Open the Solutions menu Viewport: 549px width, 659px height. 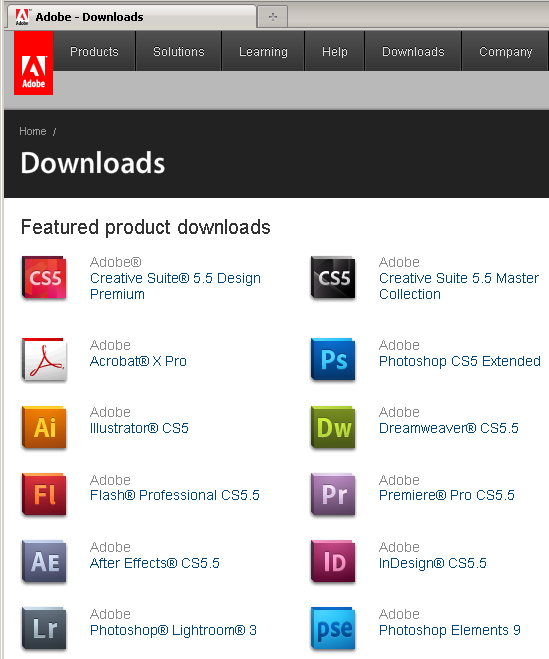(179, 51)
